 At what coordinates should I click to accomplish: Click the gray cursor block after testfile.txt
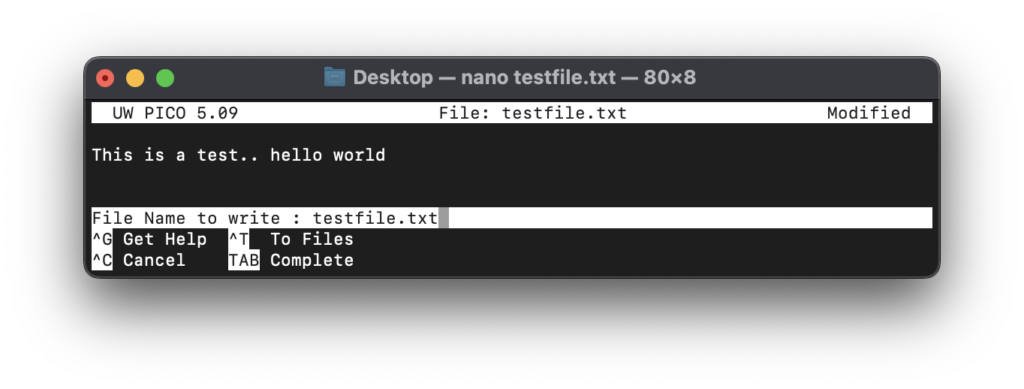point(443,218)
